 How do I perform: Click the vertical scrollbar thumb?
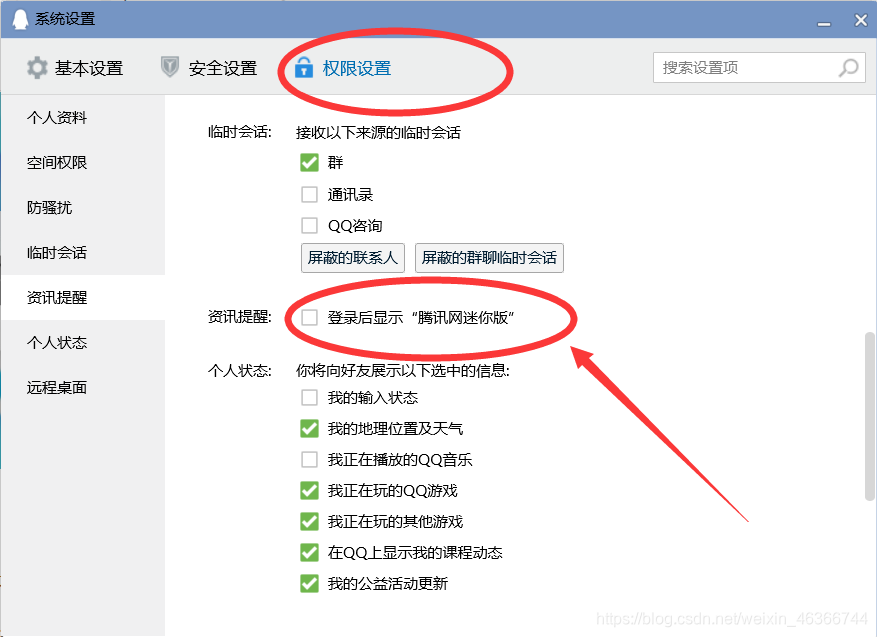[869, 417]
